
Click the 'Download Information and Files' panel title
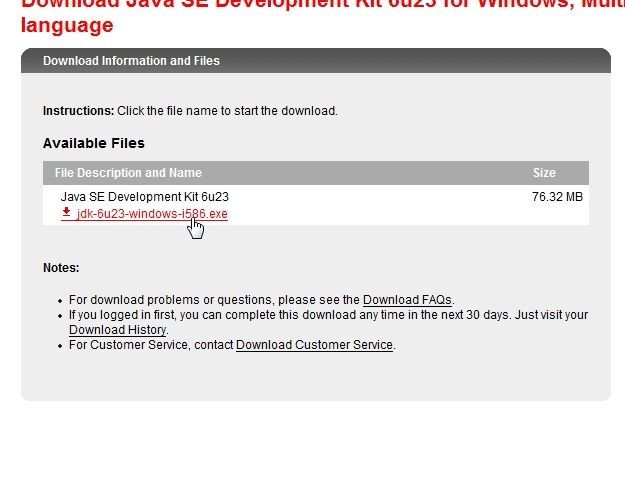[132, 61]
